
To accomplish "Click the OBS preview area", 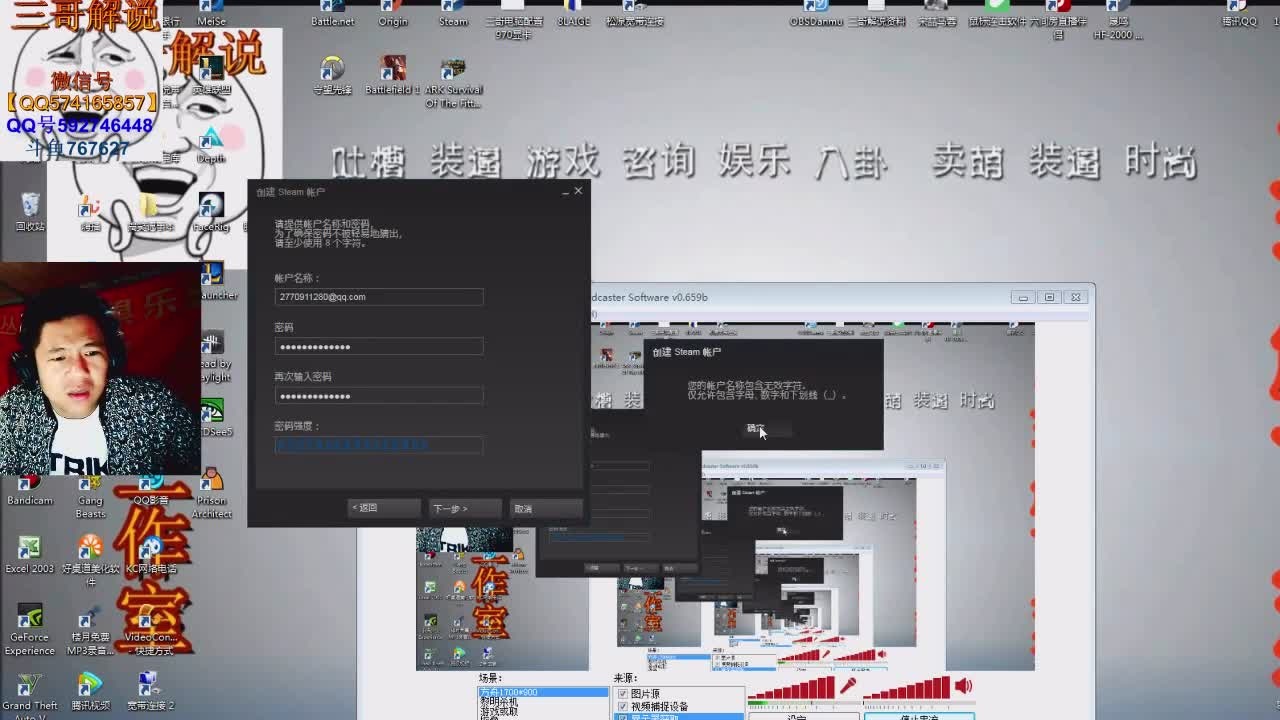I will click(x=725, y=495).
